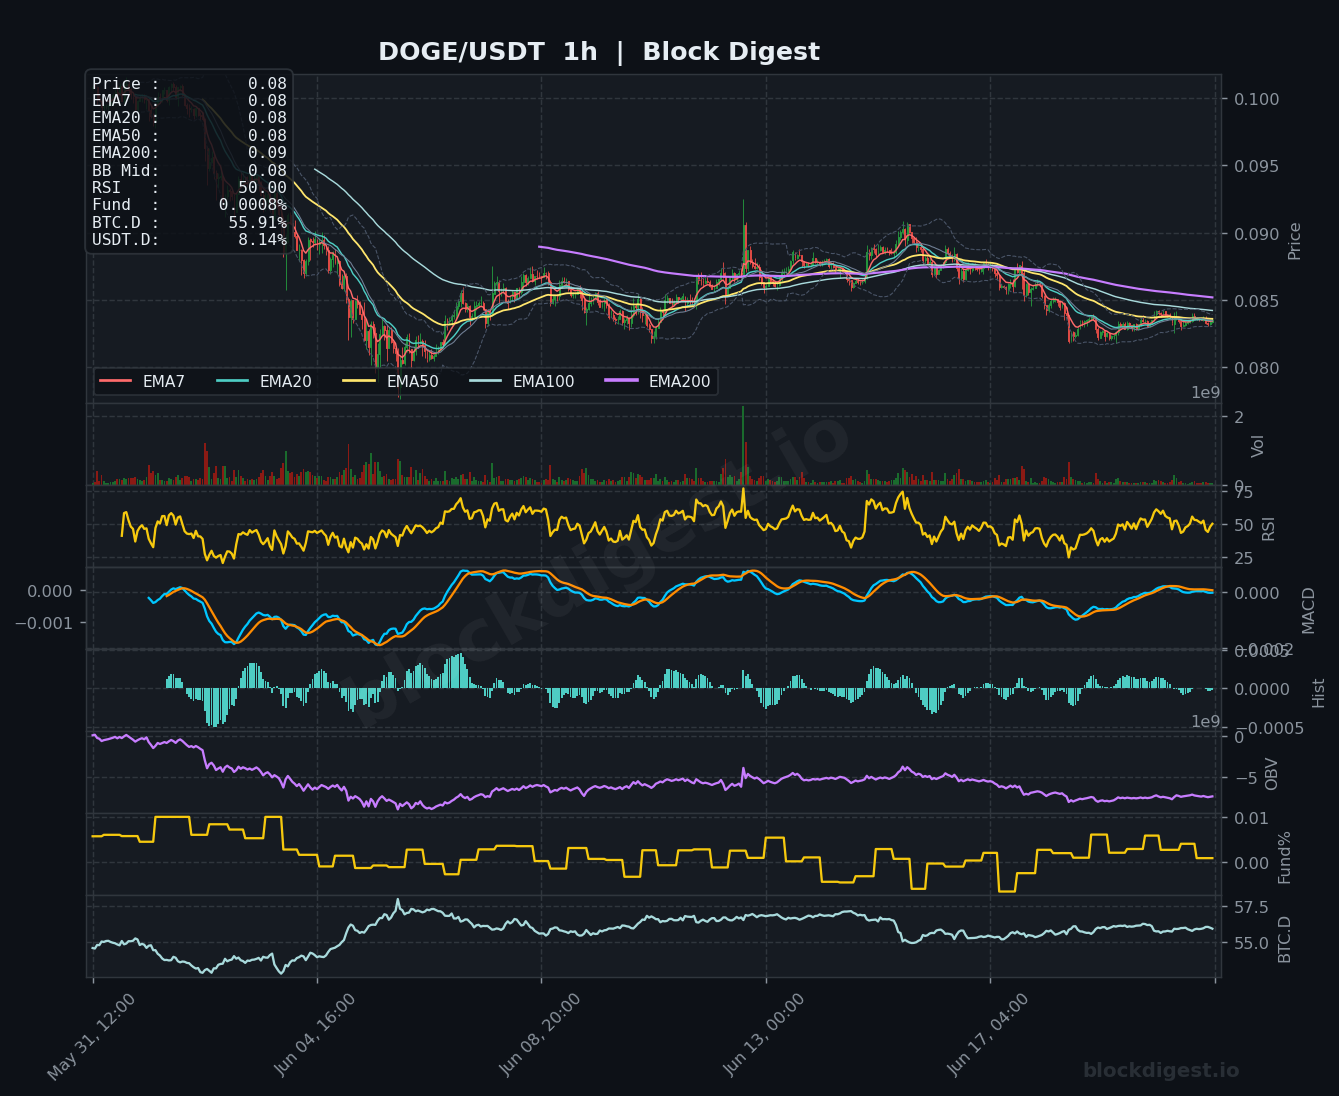Click the Vol axis title

click(x=1258, y=446)
